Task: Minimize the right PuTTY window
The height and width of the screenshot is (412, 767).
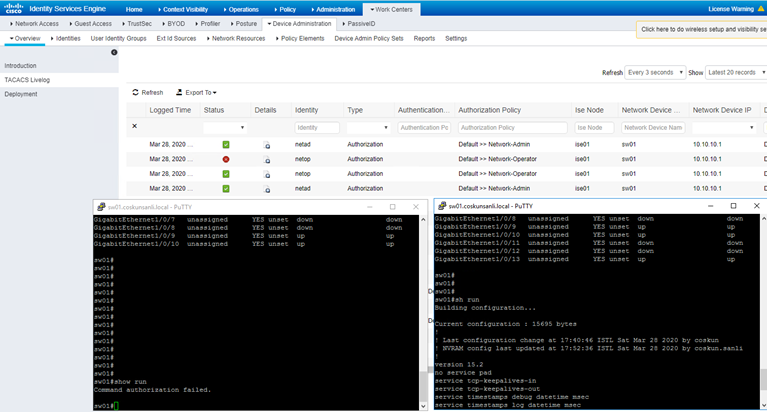Action: 710,206
